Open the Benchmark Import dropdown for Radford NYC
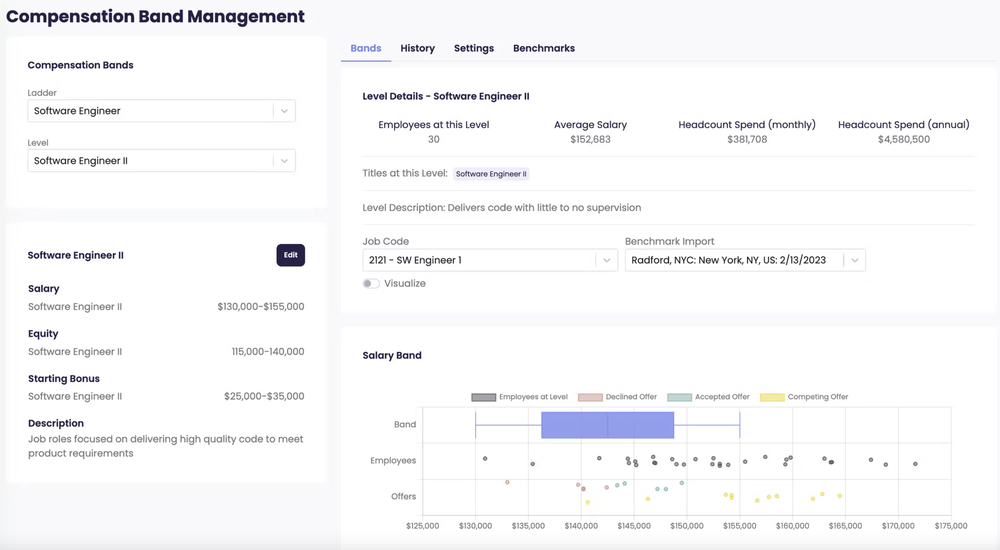 [745, 260]
